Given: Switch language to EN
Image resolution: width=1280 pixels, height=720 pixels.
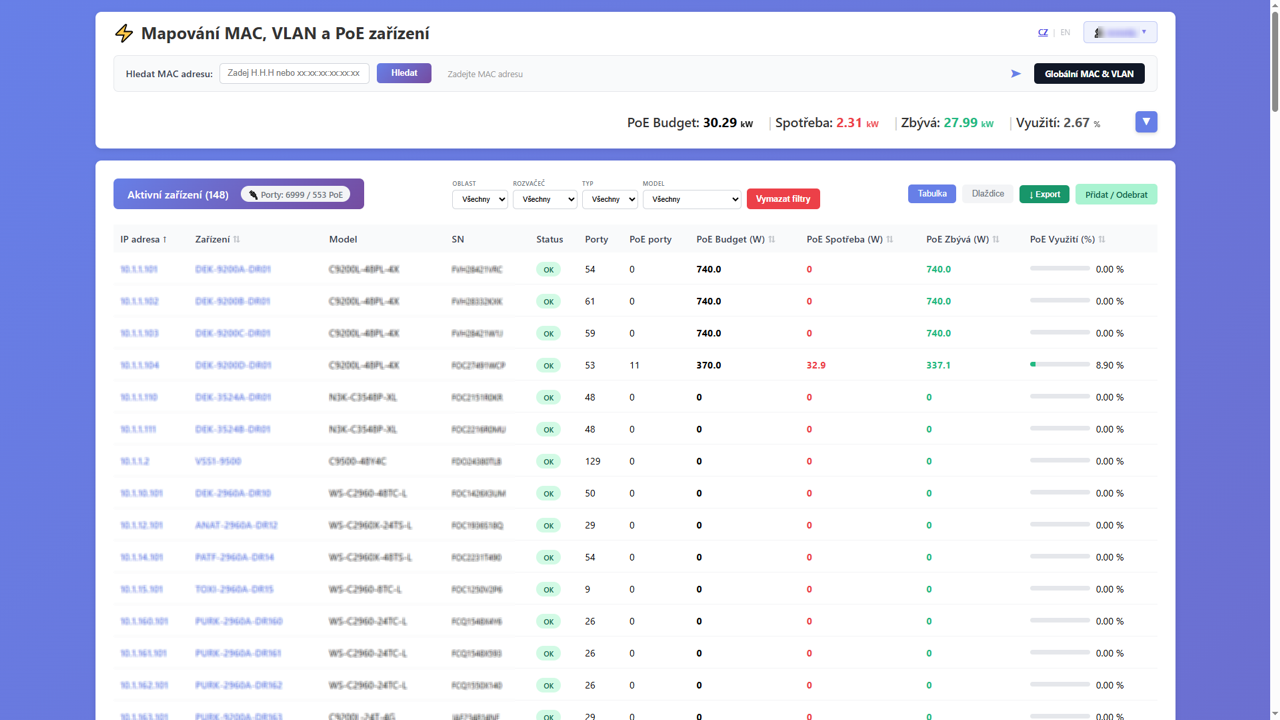Looking at the screenshot, I should pos(1065,32).
